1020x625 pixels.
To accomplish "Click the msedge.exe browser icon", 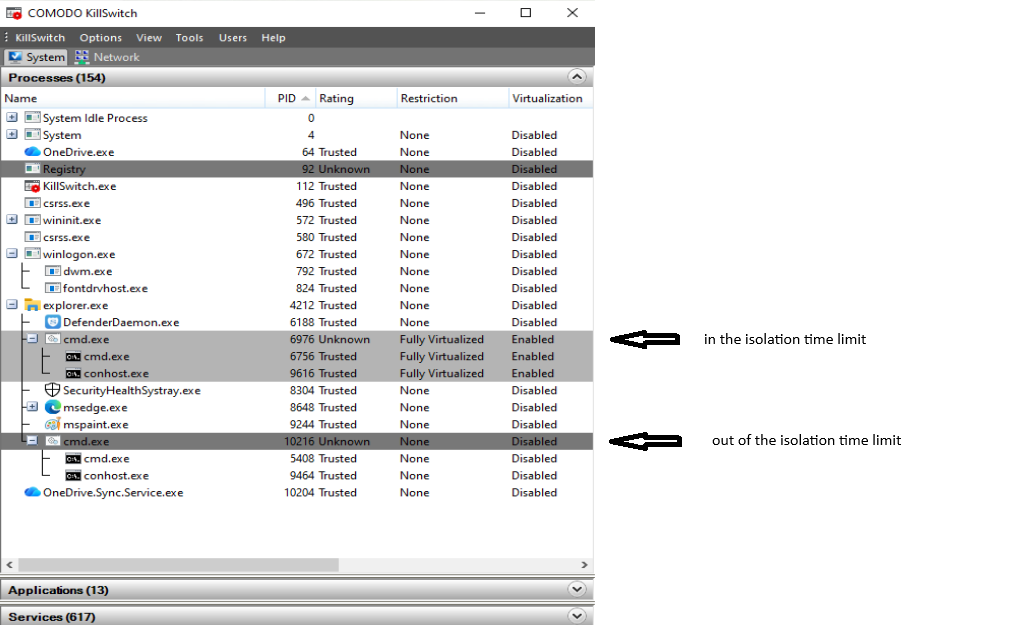I will (53, 407).
